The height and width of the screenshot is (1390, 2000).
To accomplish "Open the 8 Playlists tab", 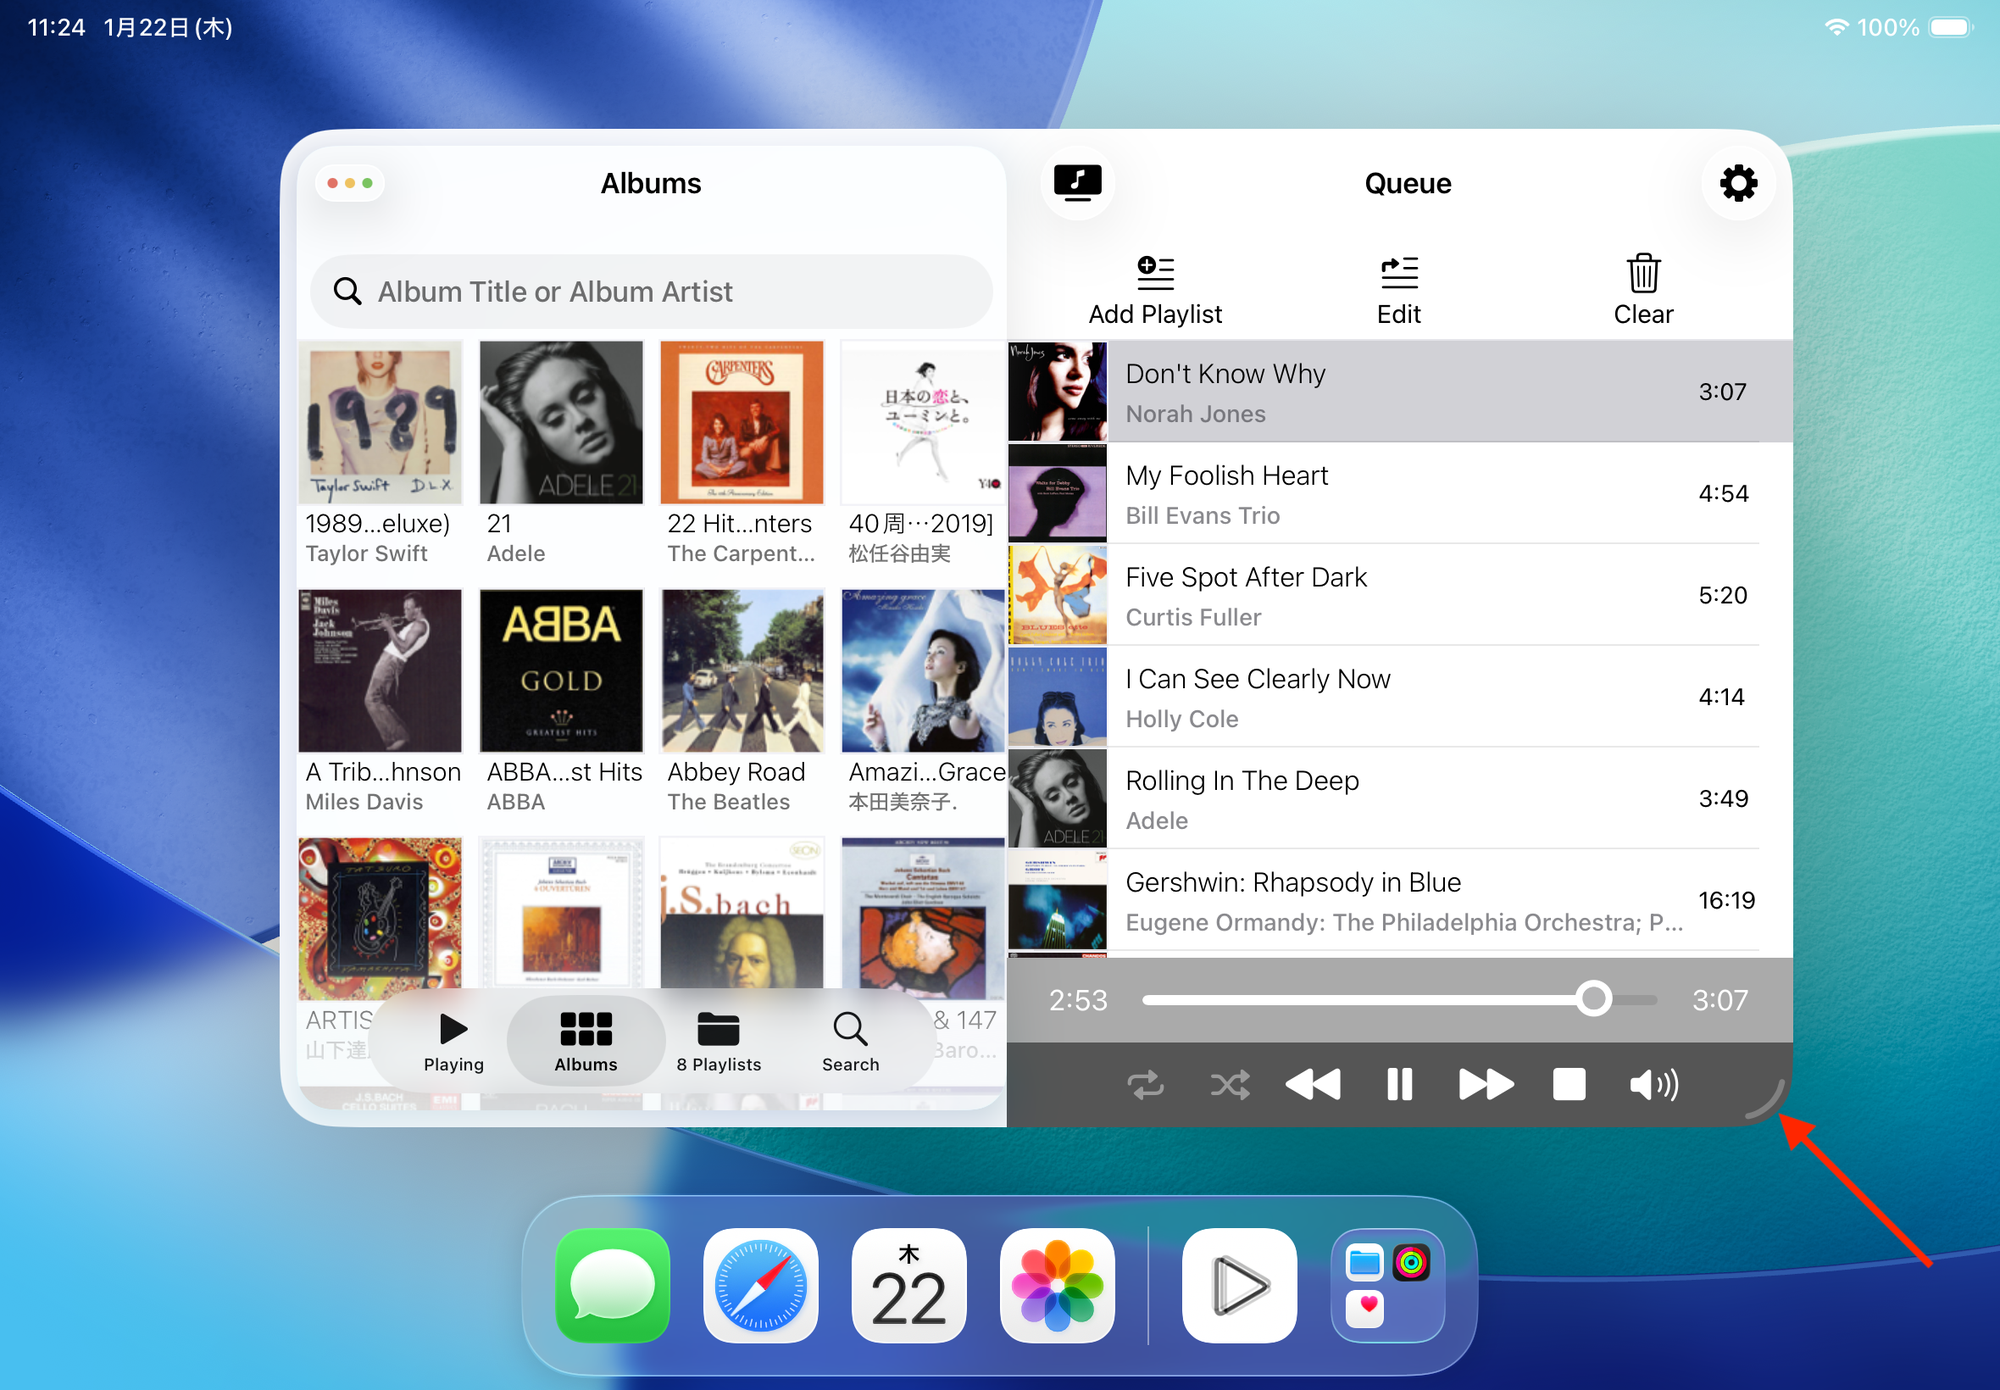I will click(x=718, y=1043).
